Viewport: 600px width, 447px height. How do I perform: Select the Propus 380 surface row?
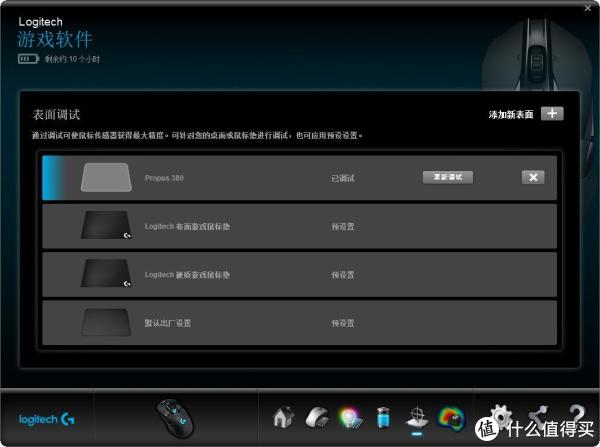299,178
